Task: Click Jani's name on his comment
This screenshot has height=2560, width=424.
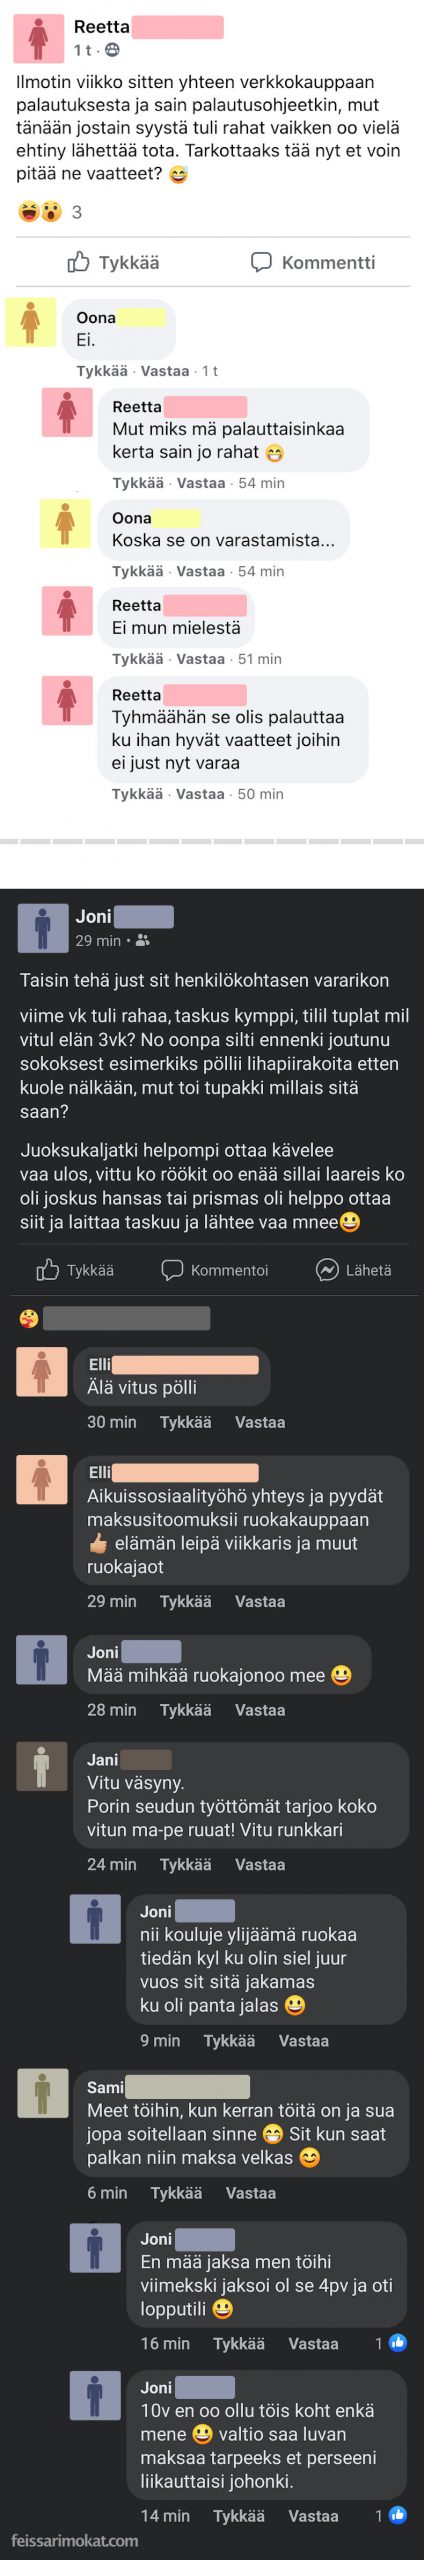Action: [102, 1760]
